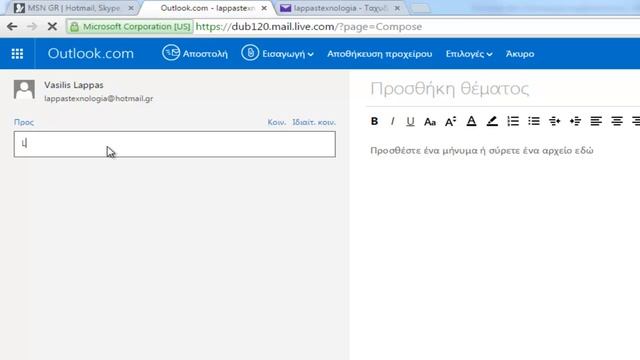Open the font face picker Aa
The width and height of the screenshot is (640, 360).
pos(430,122)
